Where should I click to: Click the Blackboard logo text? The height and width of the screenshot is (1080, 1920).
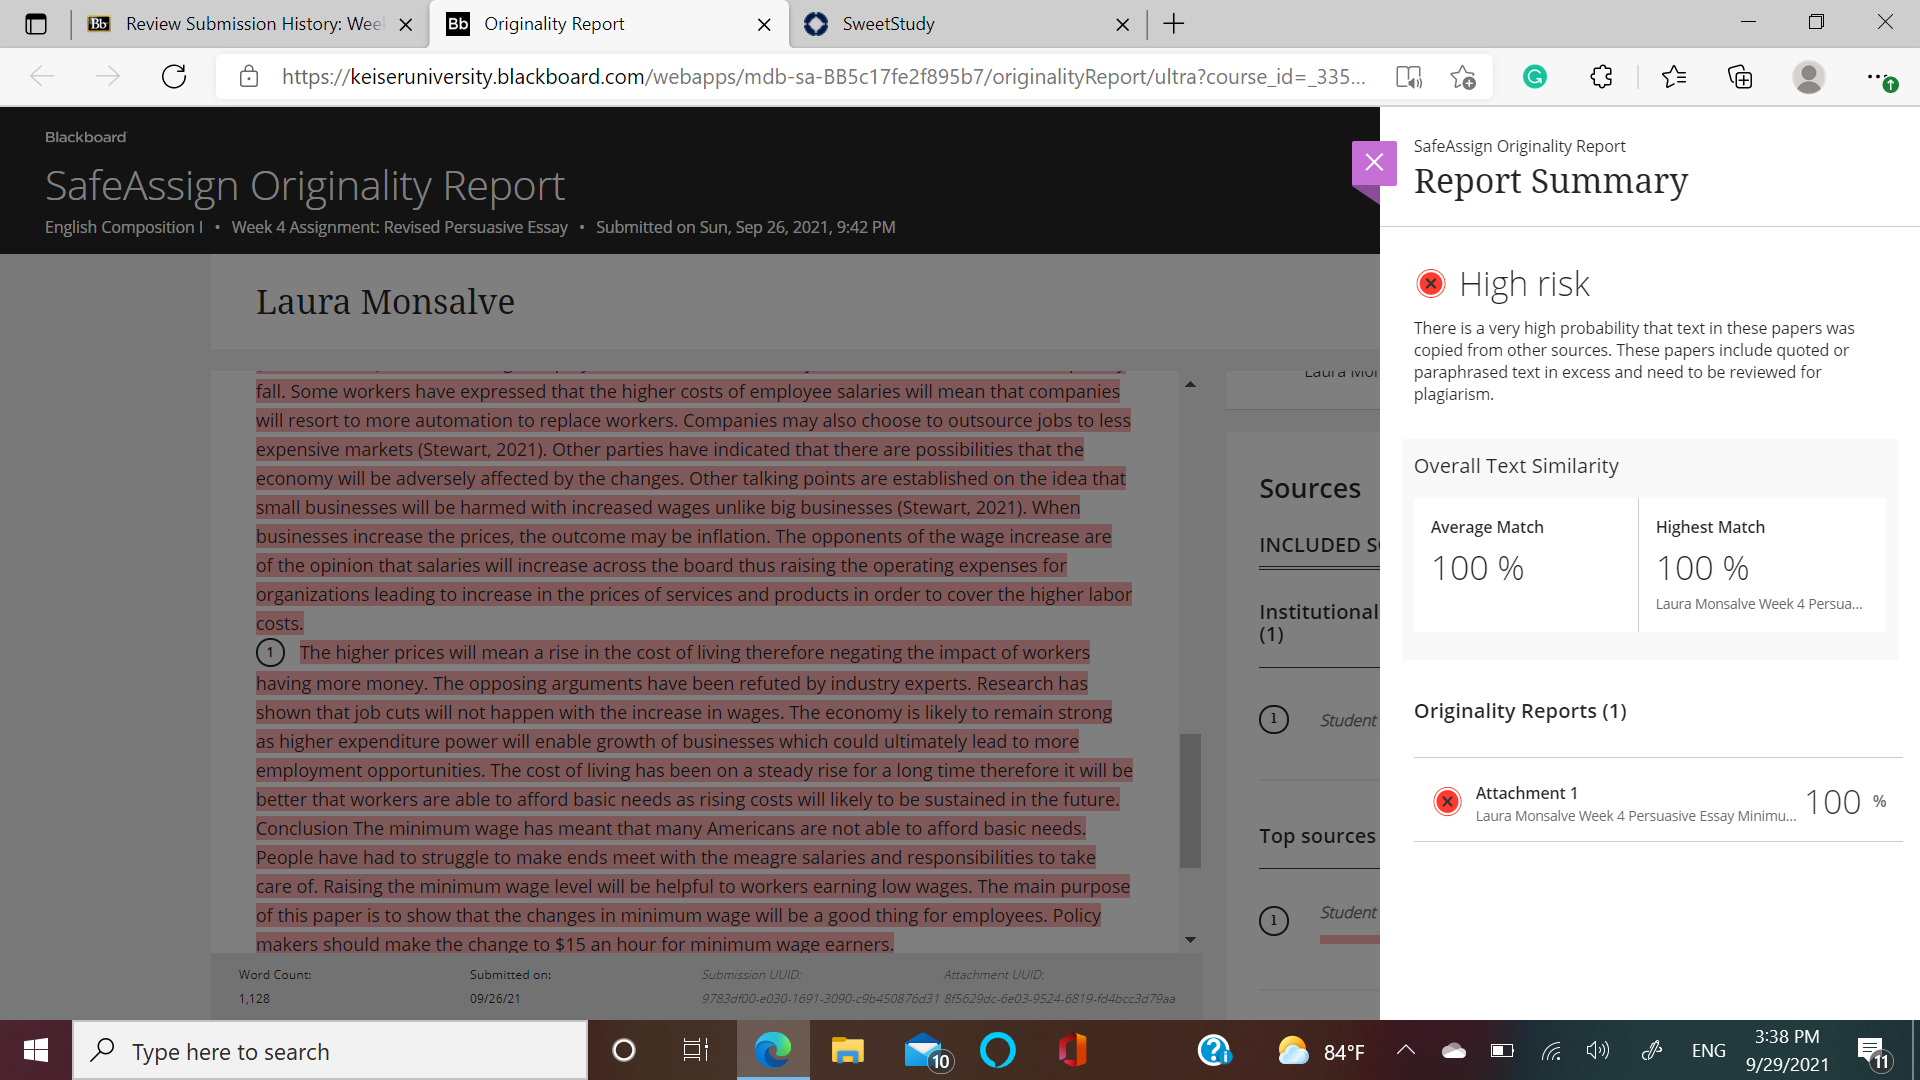86,137
